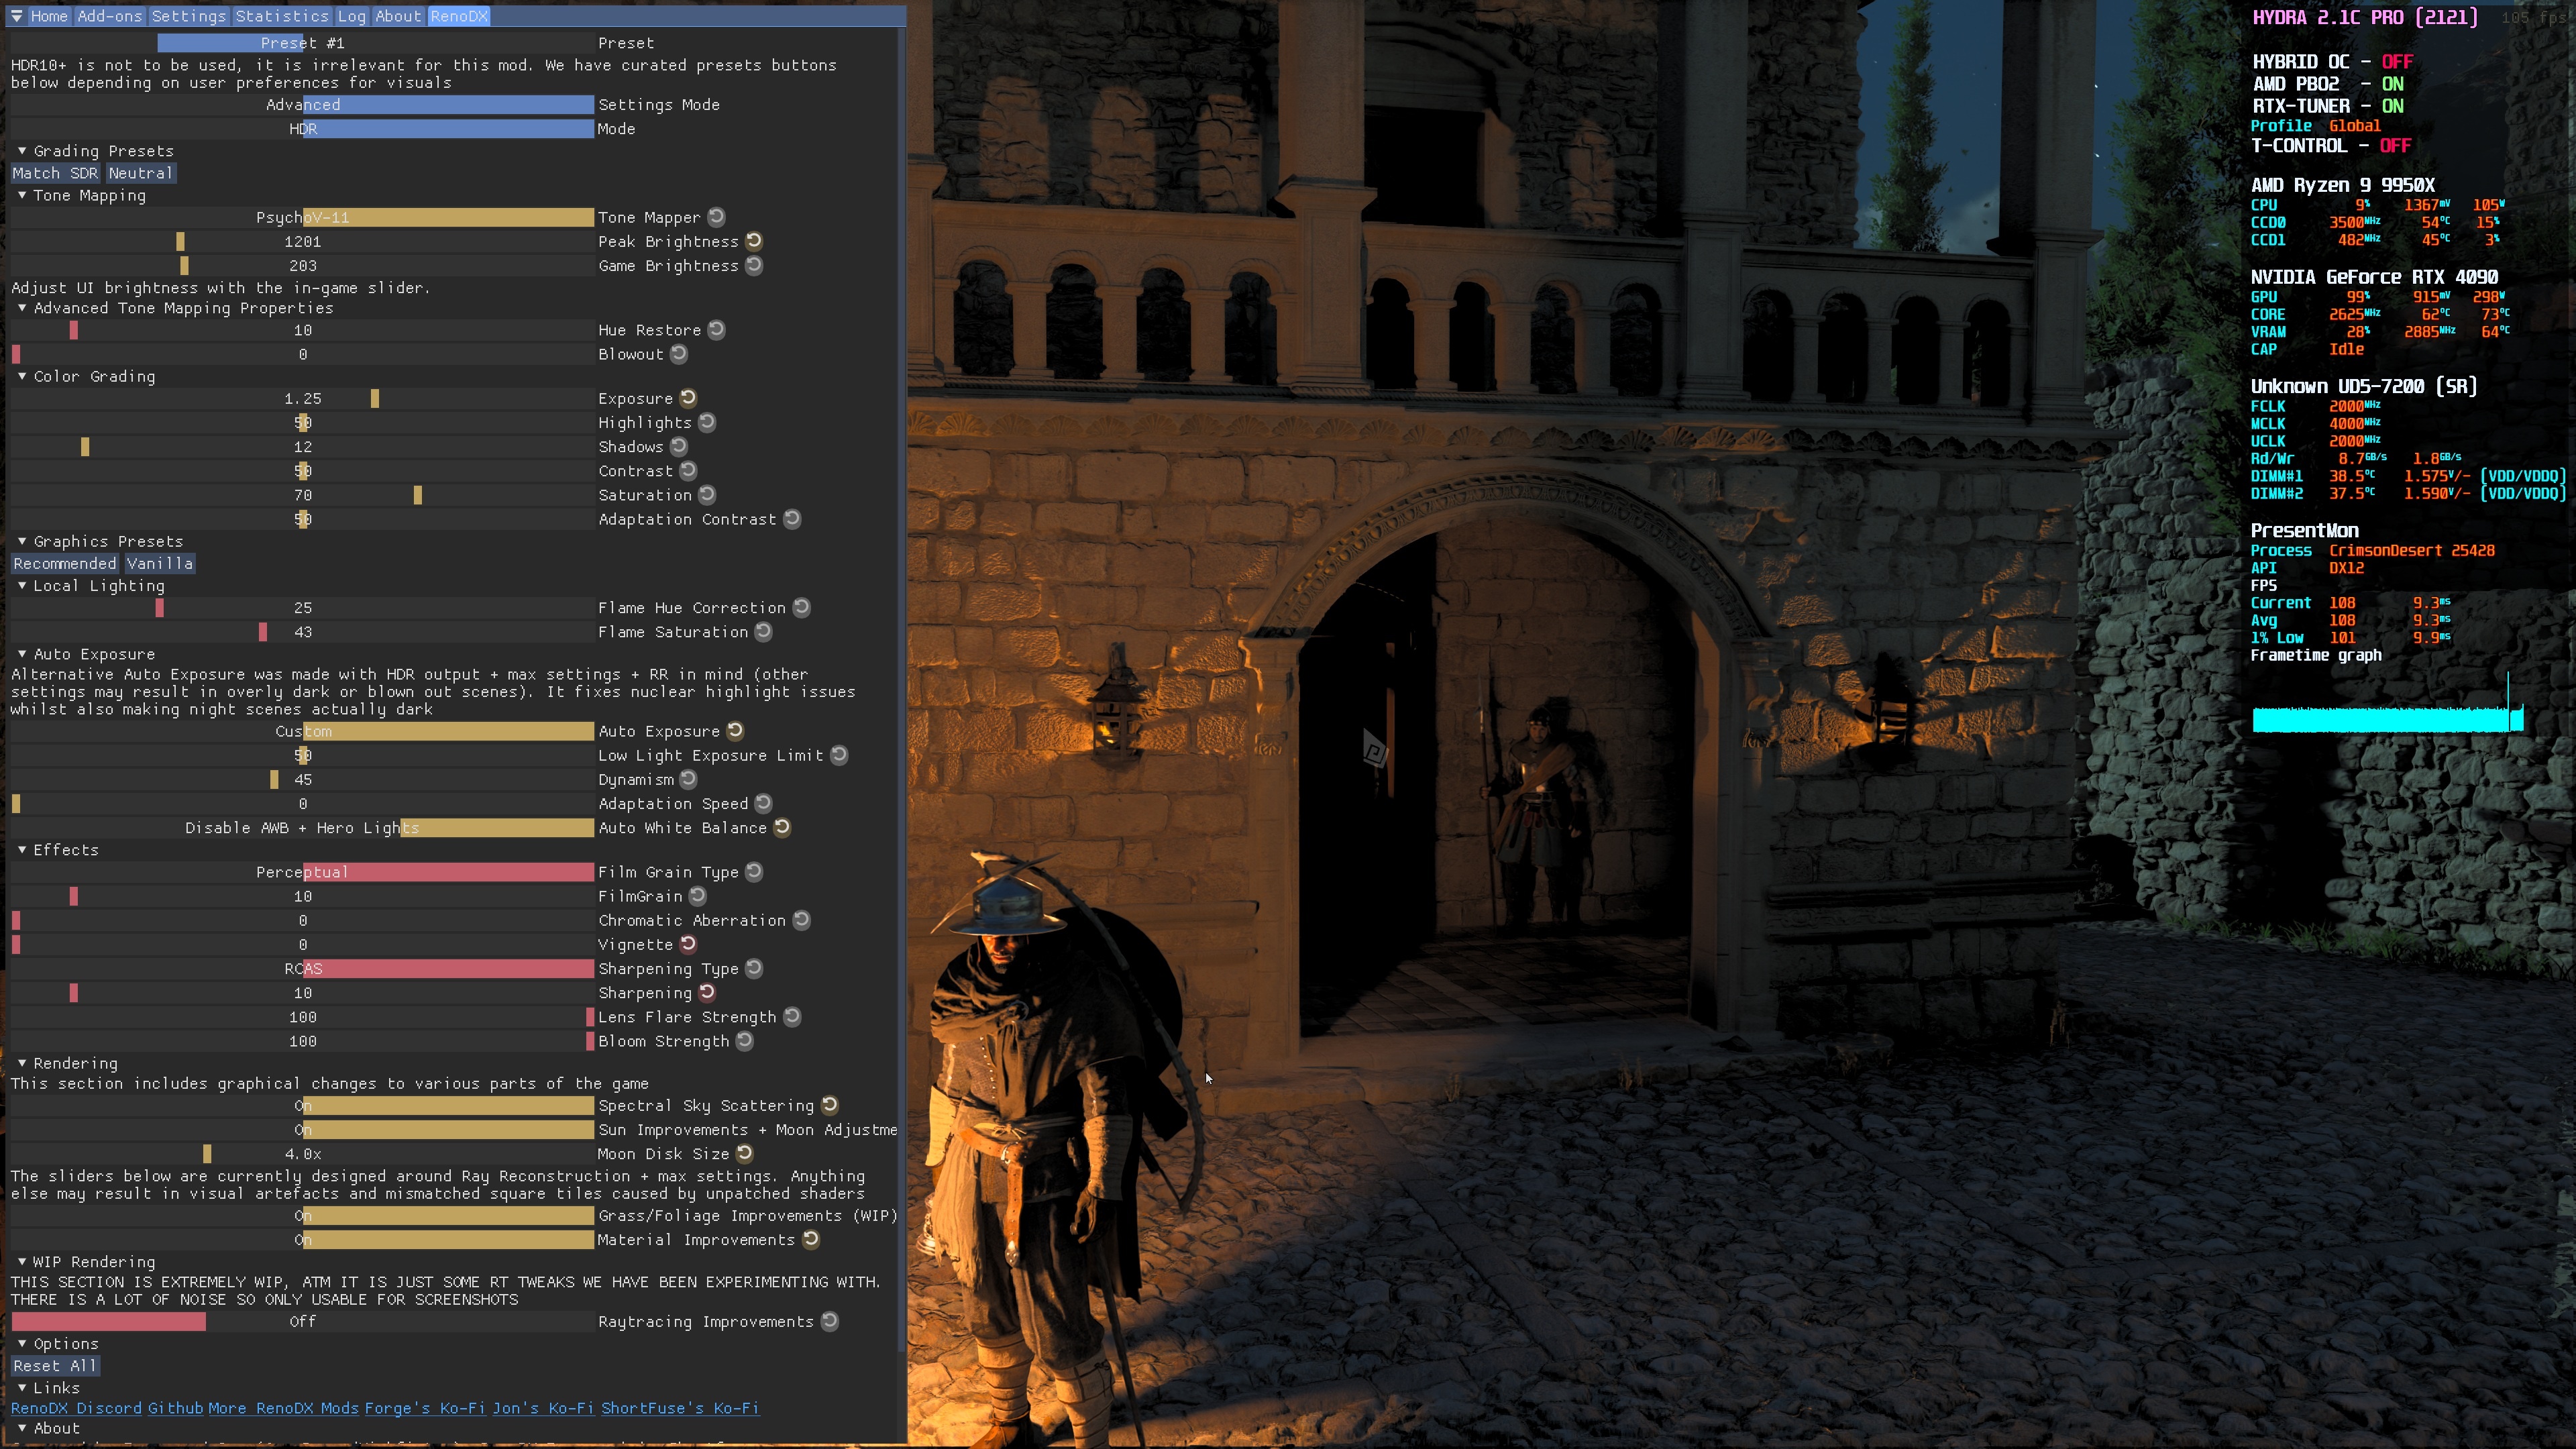Image resolution: width=2576 pixels, height=1449 pixels.
Task: Reset Auto White Balance setting
Action: click(x=782, y=827)
